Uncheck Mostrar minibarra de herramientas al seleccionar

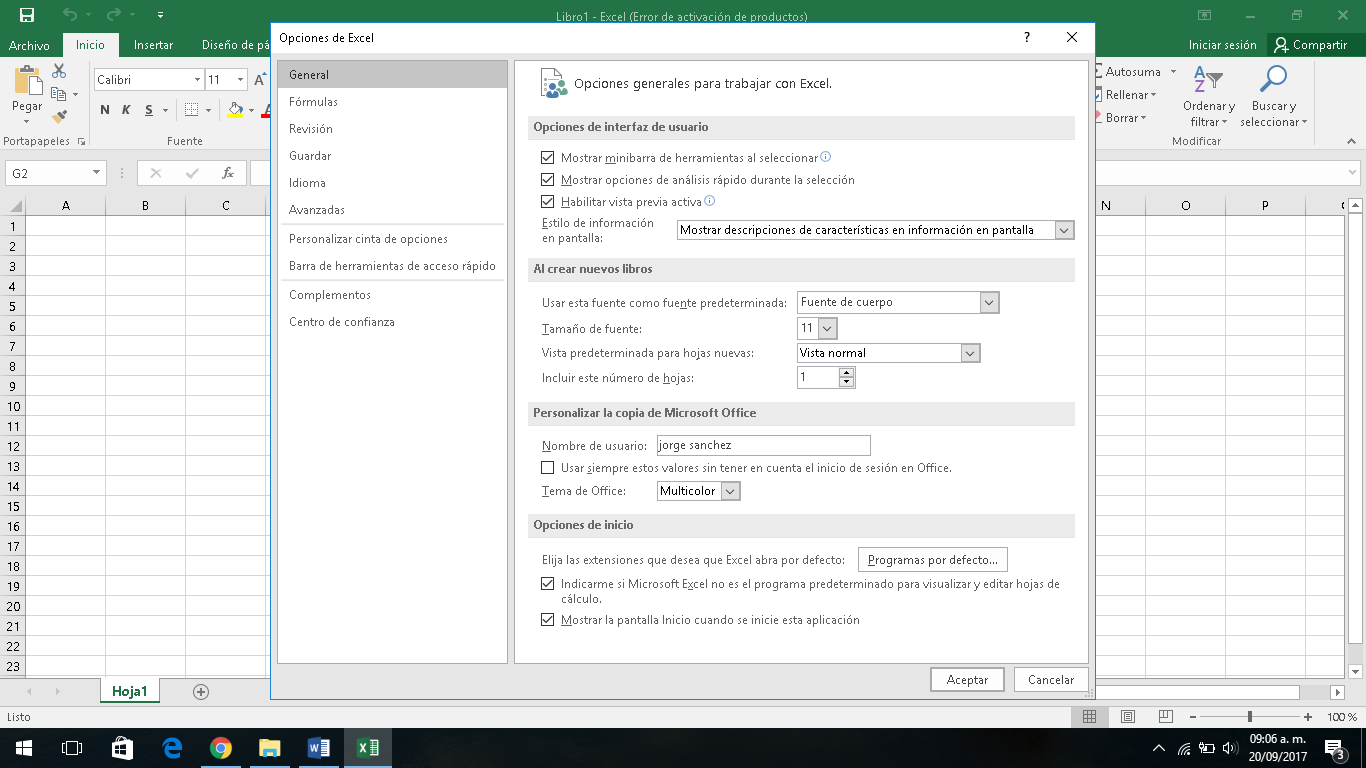(x=547, y=157)
